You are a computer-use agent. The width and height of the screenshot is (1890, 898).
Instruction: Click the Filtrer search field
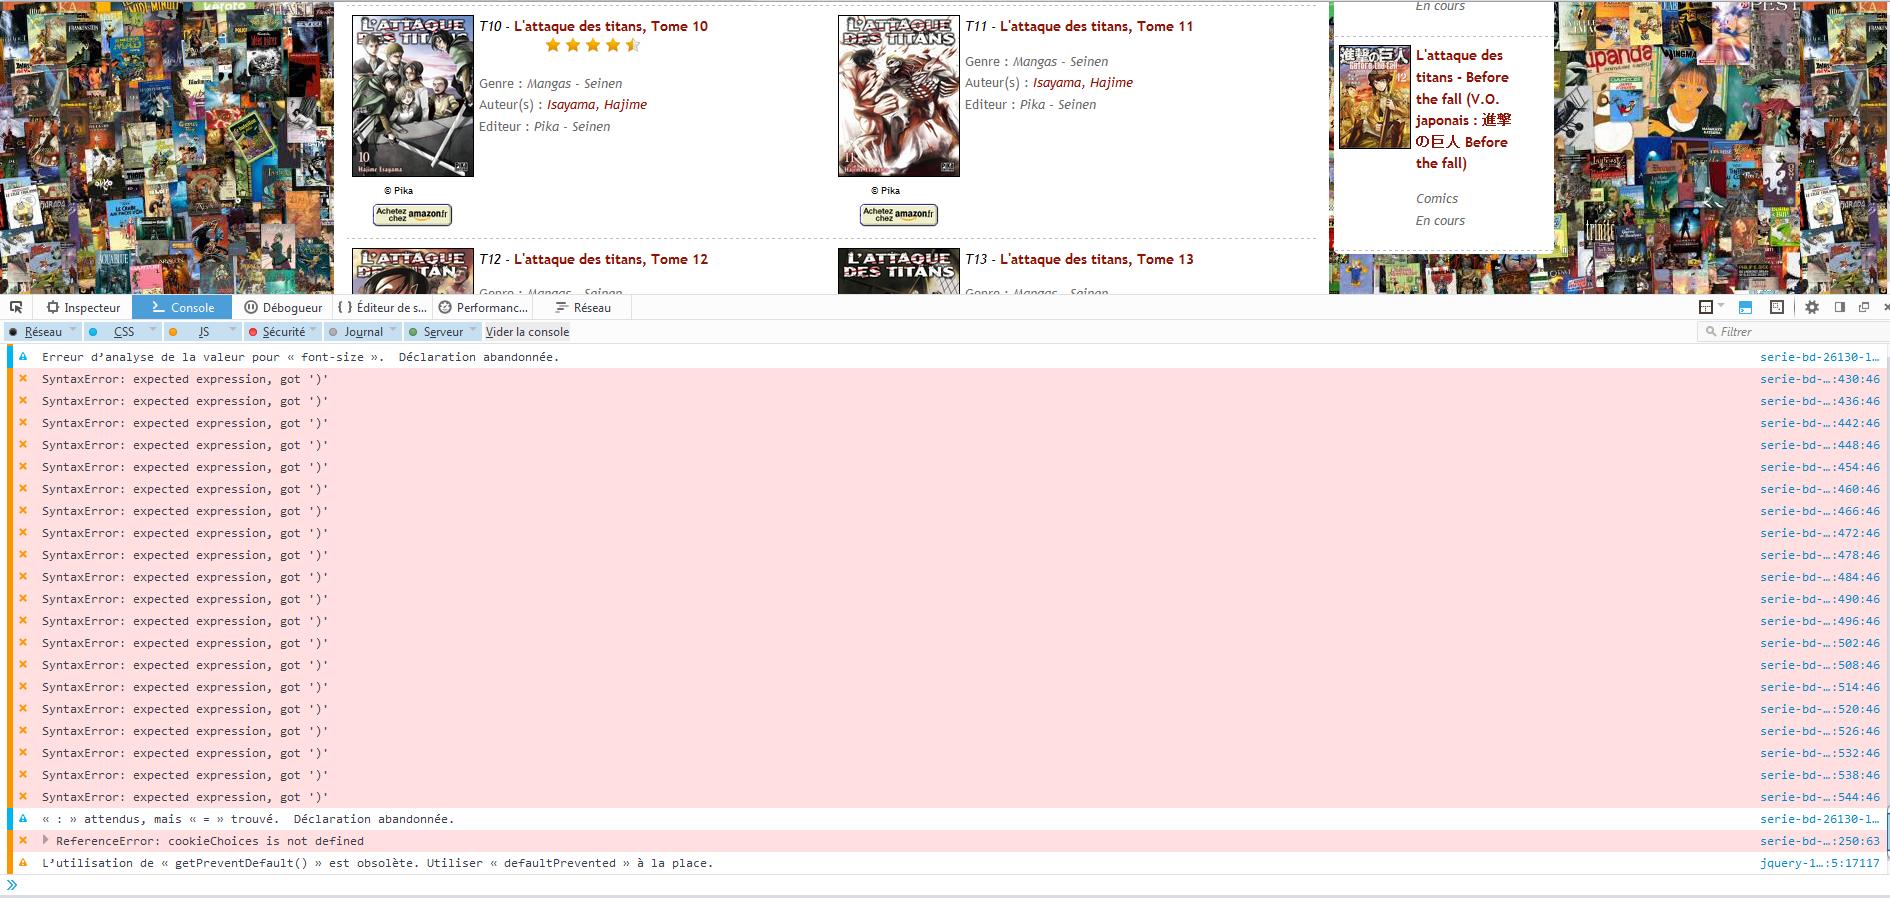[1794, 332]
